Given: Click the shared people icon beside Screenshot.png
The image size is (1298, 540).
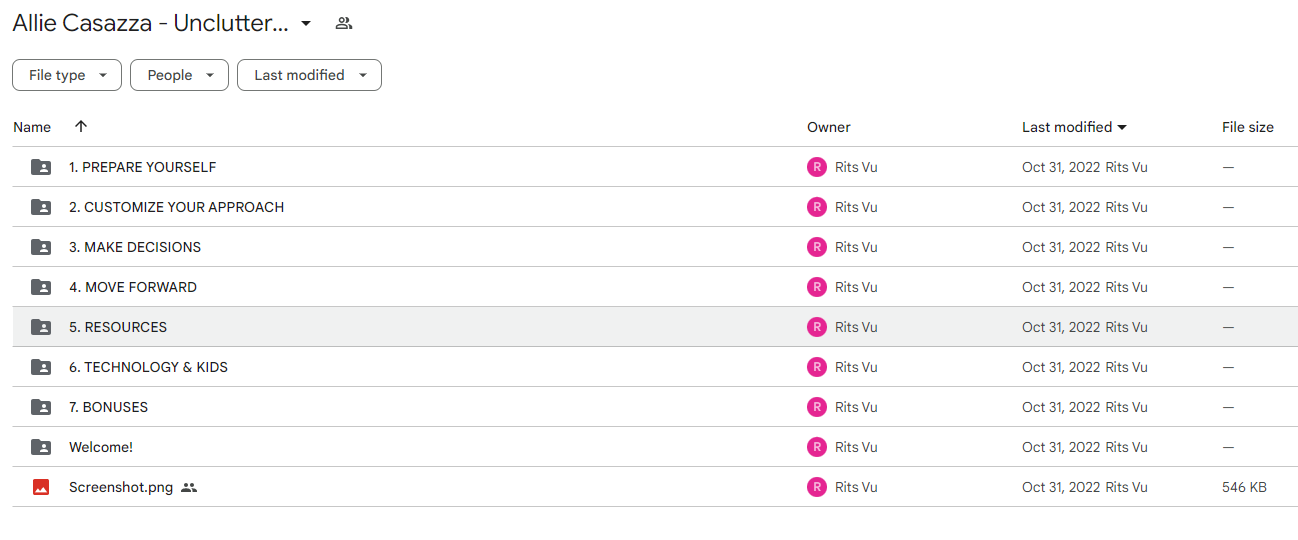Looking at the screenshot, I should tap(189, 487).
